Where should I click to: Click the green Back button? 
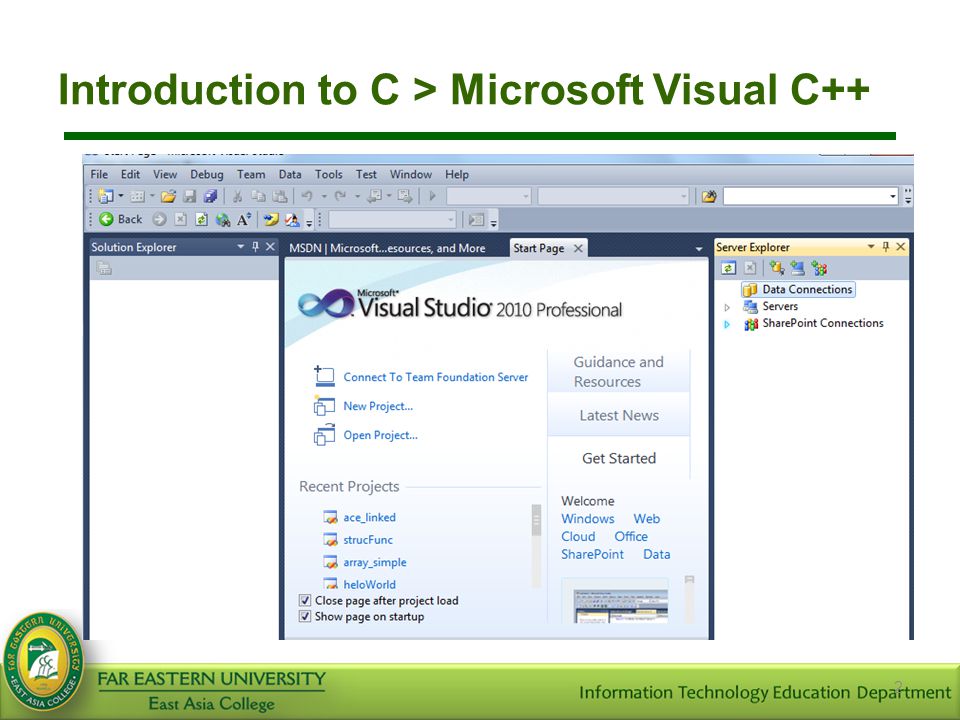pyautogui.click(x=121, y=219)
